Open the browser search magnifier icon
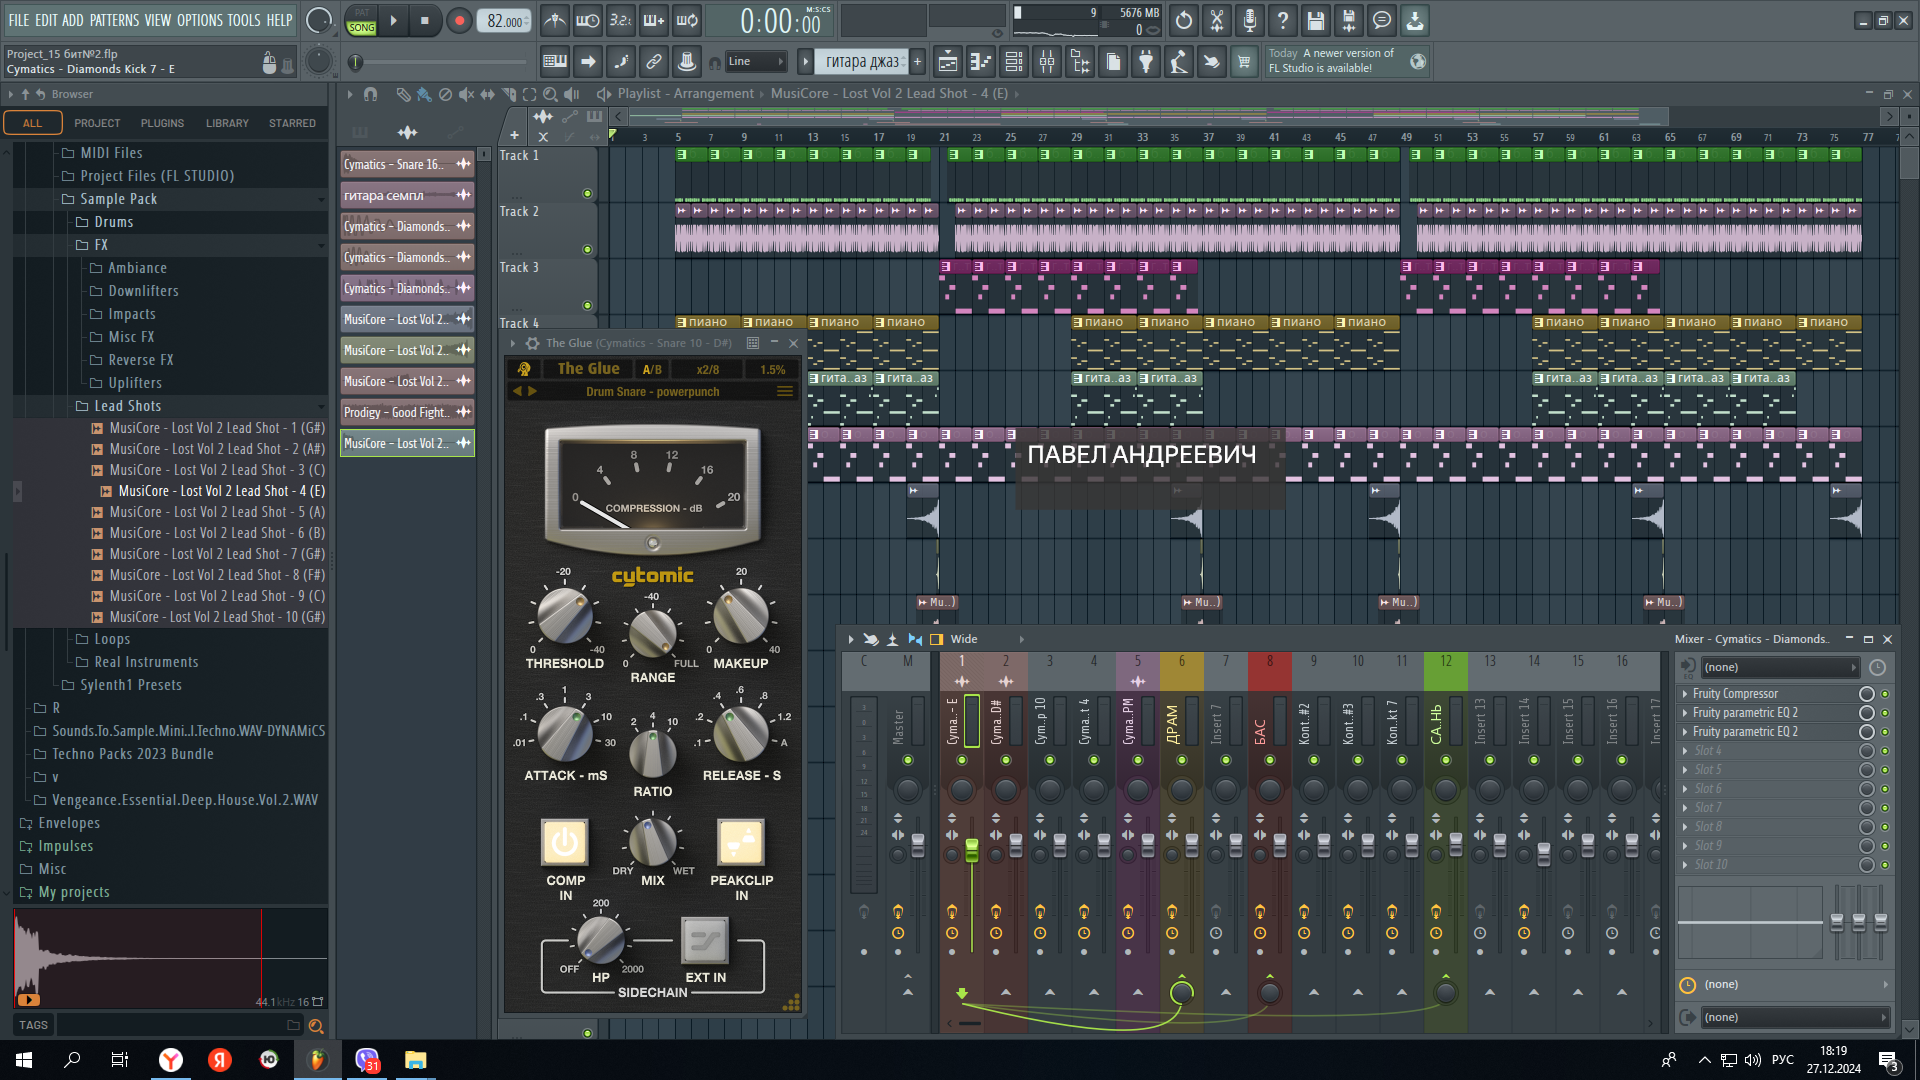This screenshot has height=1080, width=1920. coord(316,1025)
